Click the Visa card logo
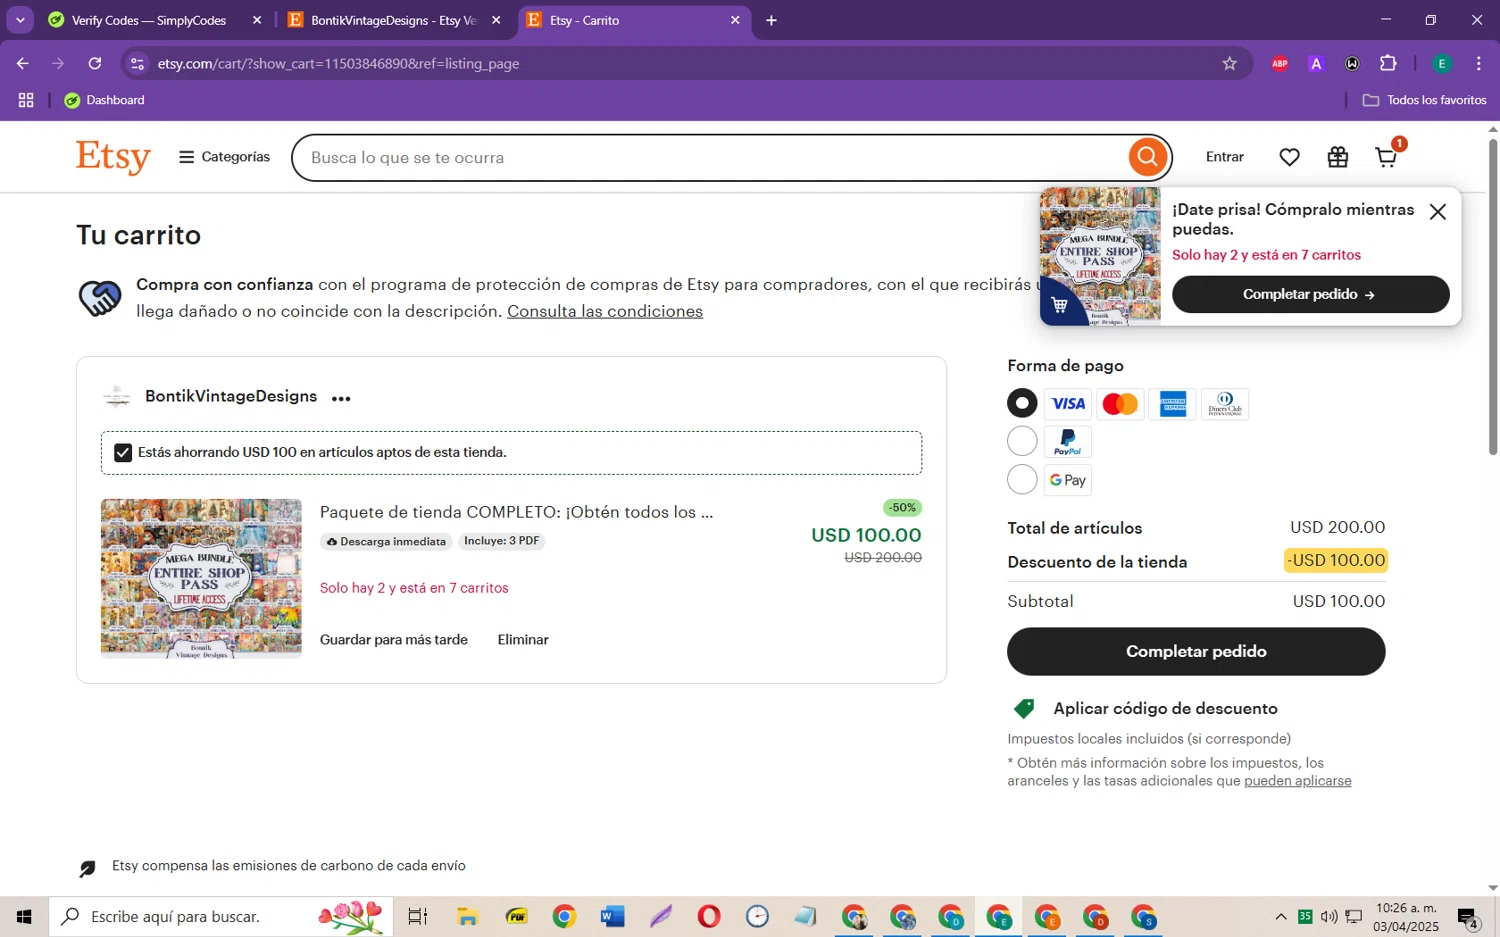Image resolution: width=1500 pixels, height=937 pixels. (x=1068, y=404)
